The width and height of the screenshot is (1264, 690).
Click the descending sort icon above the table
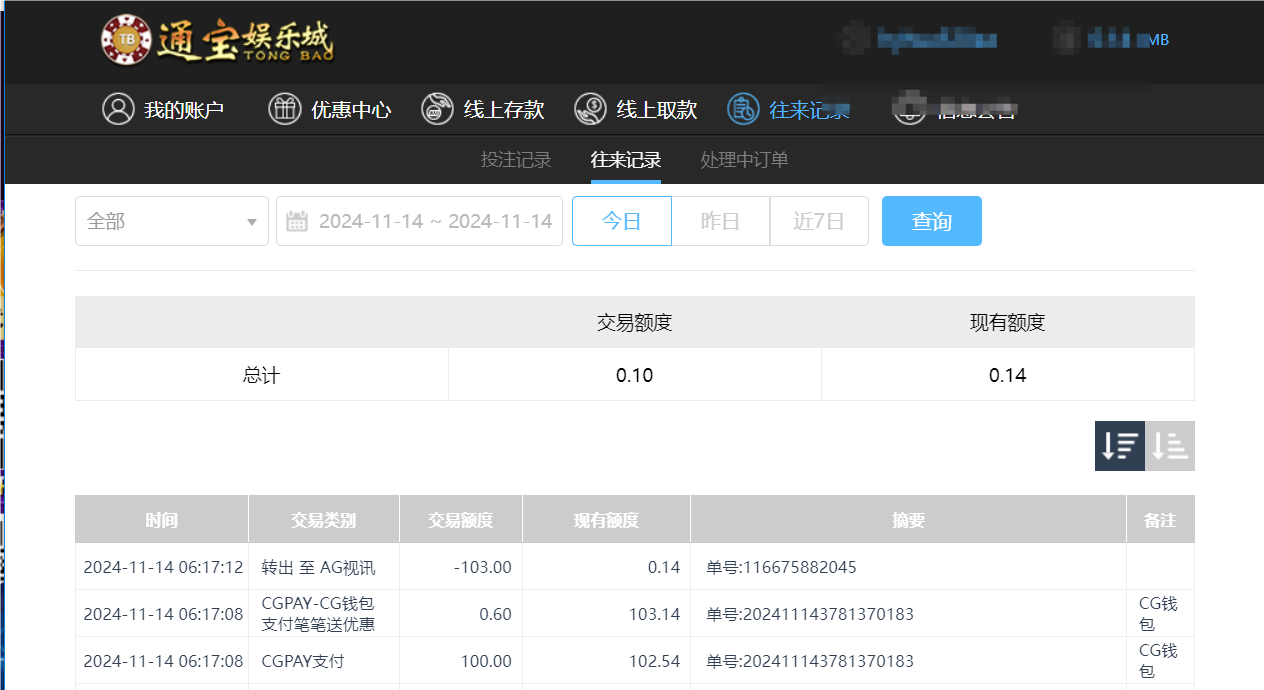click(x=1119, y=445)
